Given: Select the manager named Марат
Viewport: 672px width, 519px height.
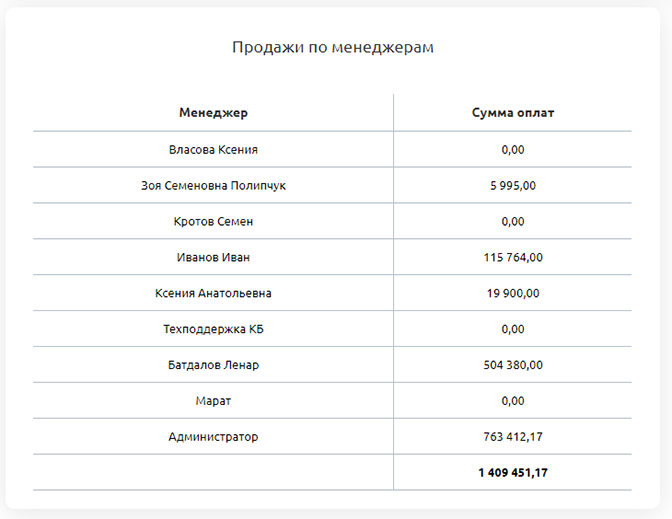Looking at the screenshot, I should [213, 401].
